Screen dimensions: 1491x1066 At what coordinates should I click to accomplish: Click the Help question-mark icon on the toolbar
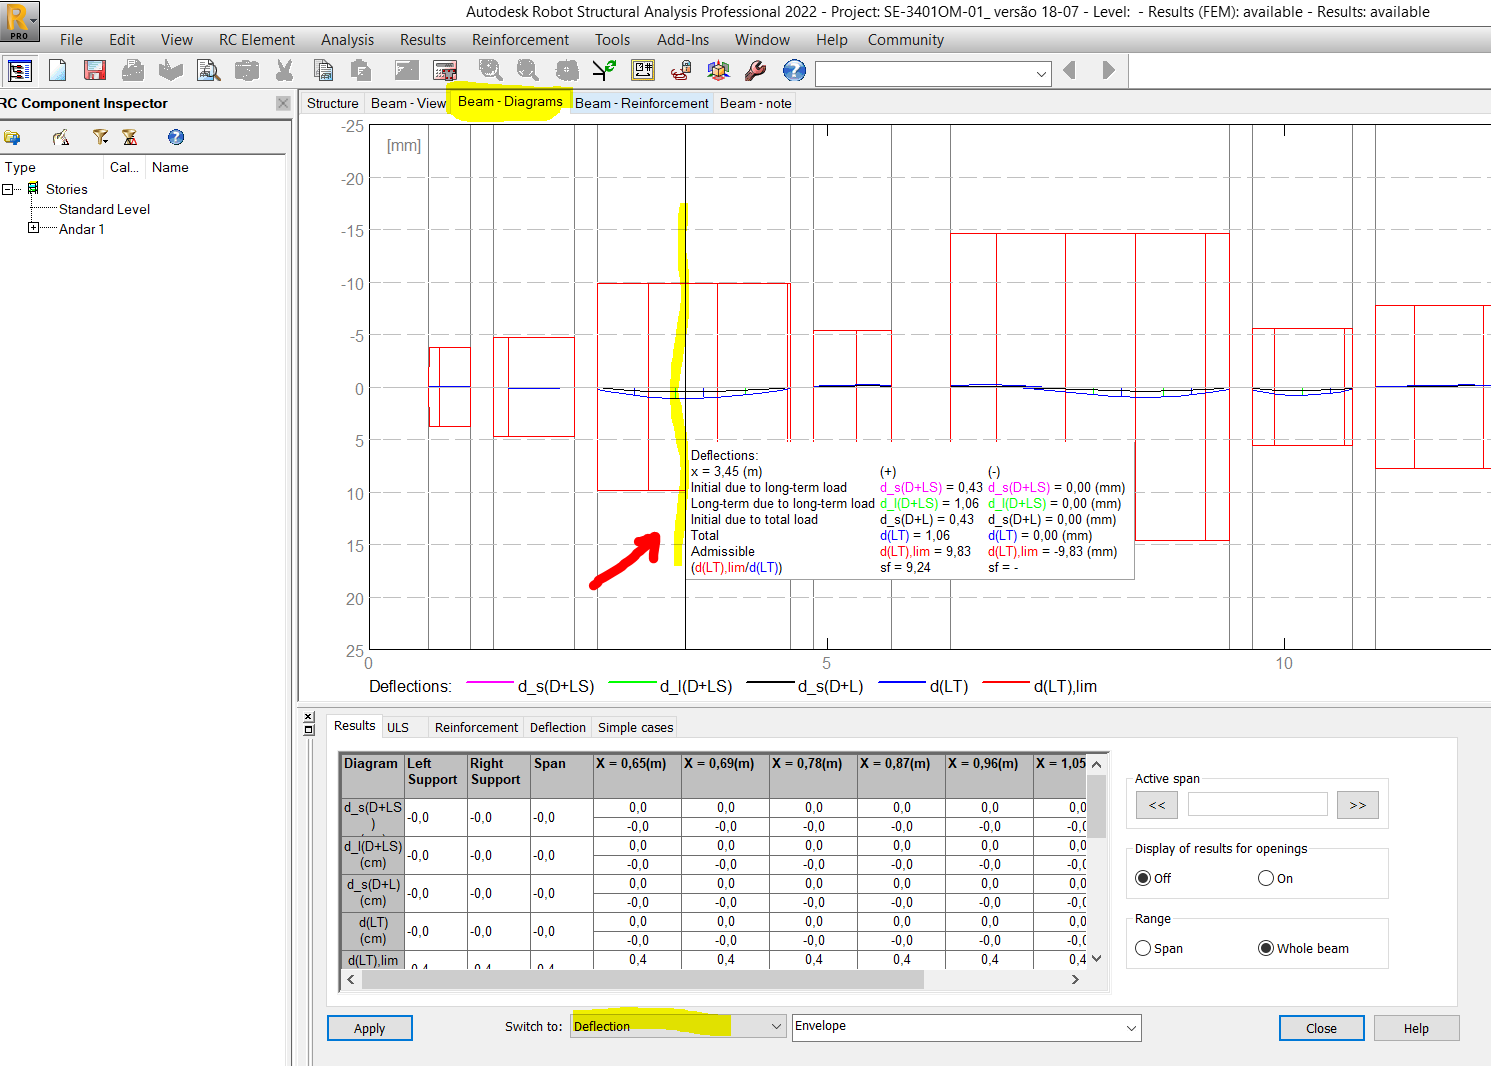792,71
